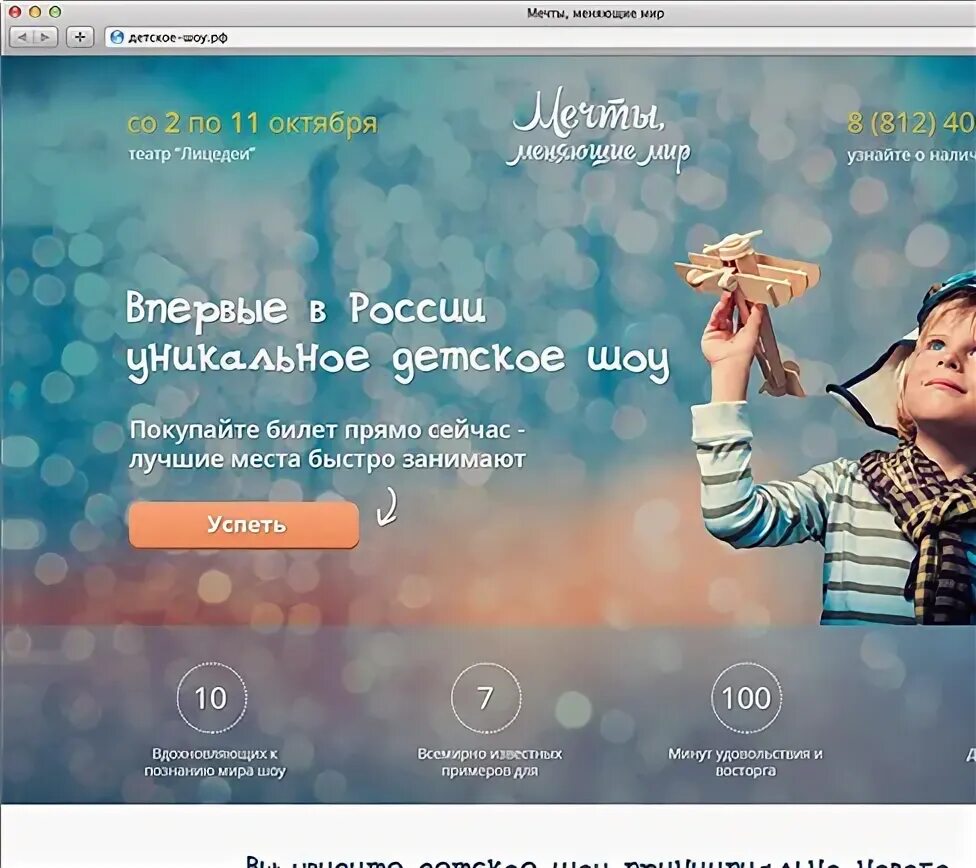Click the browser forward arrow button

[x=45, y=37]
